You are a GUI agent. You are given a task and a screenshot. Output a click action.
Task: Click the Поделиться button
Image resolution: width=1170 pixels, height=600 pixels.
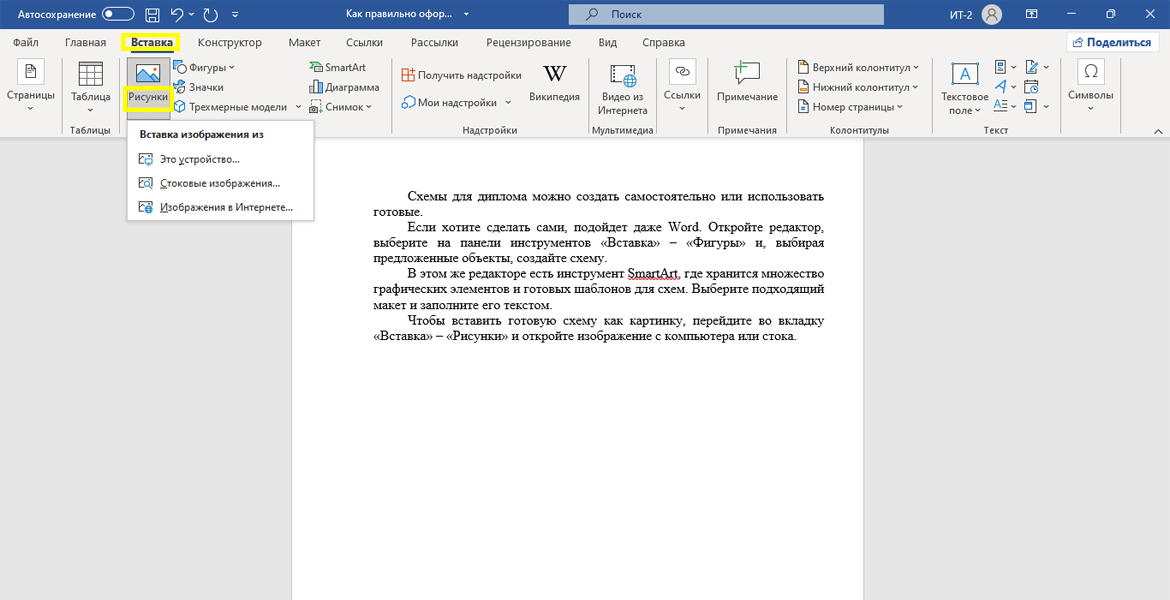coord(1112,42)
